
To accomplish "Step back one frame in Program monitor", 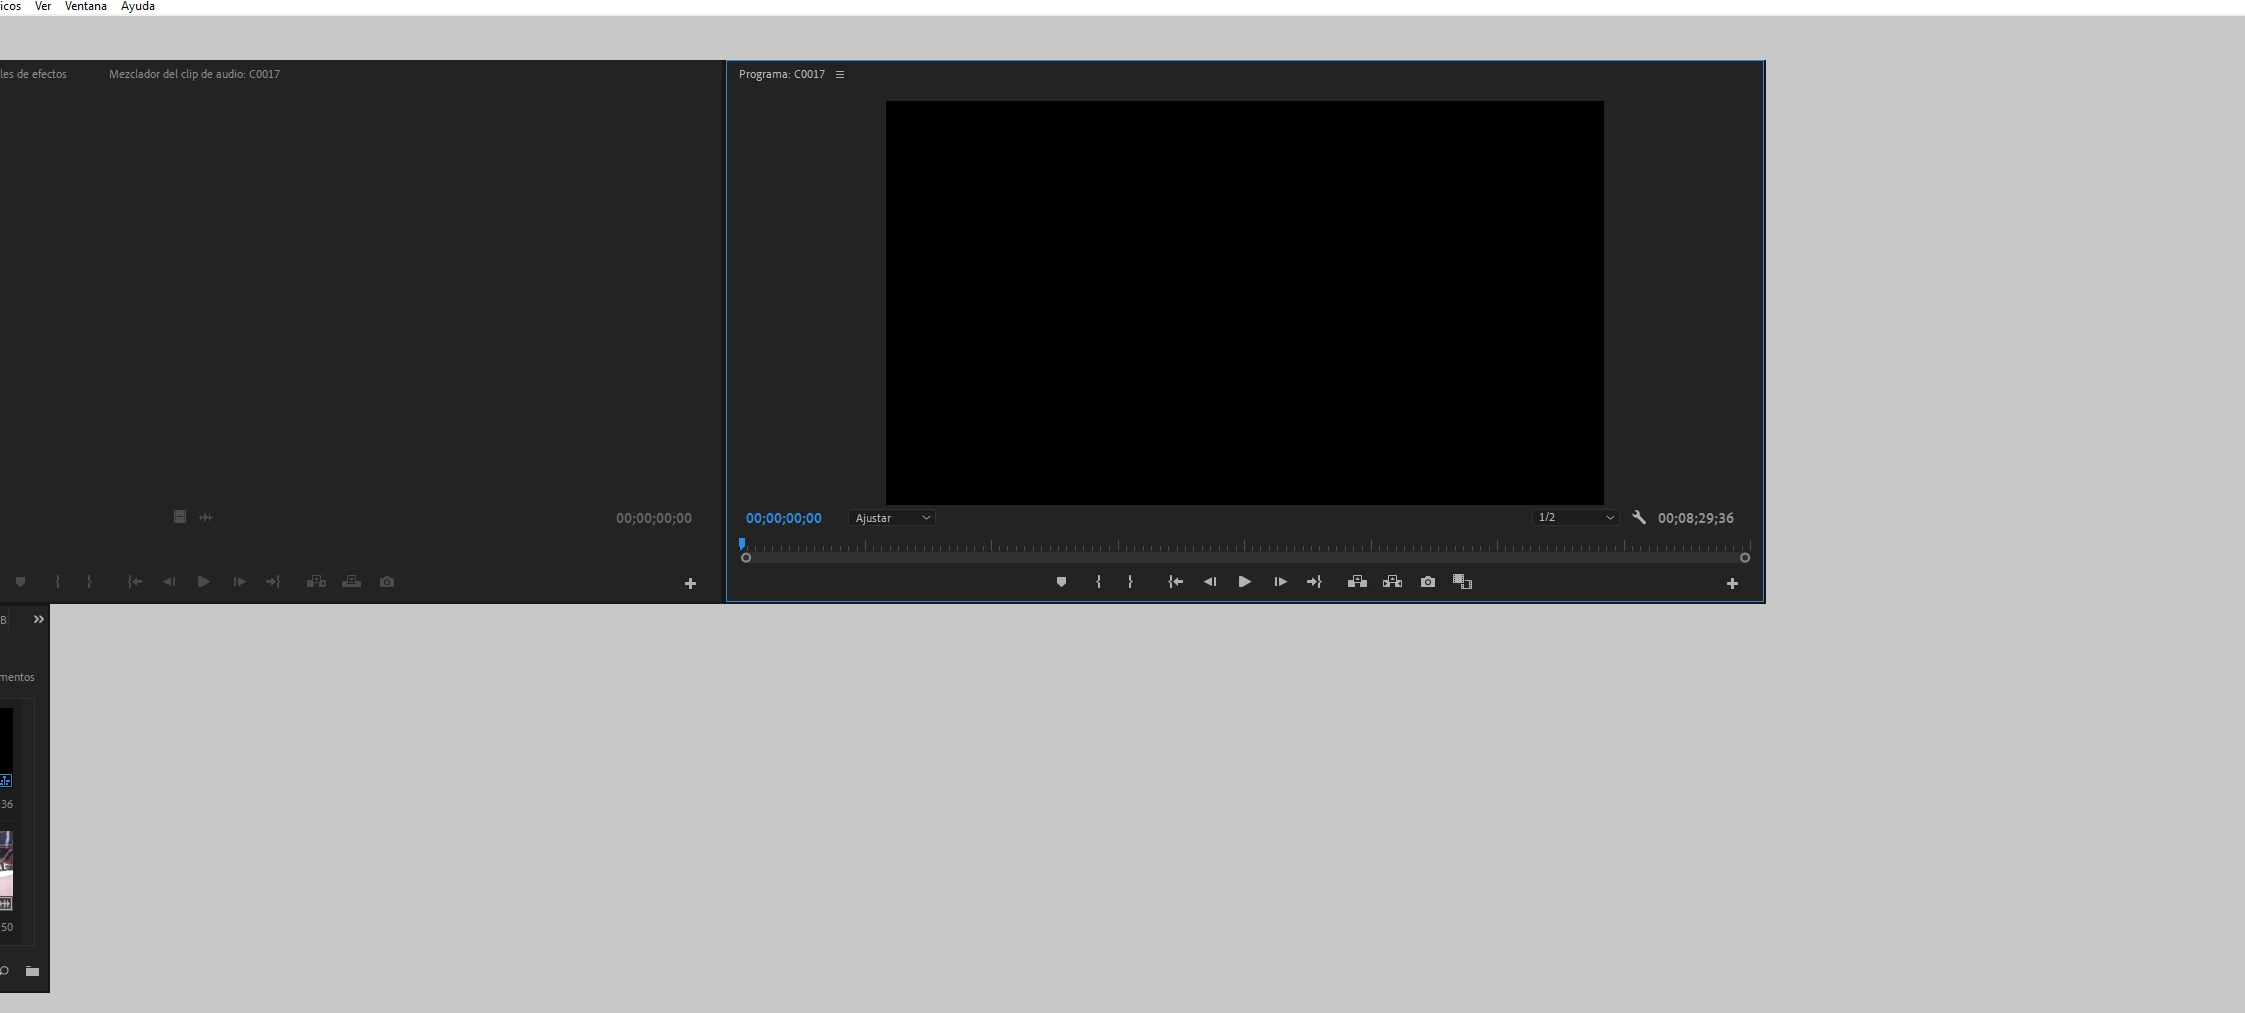I will click(1210, 582).
